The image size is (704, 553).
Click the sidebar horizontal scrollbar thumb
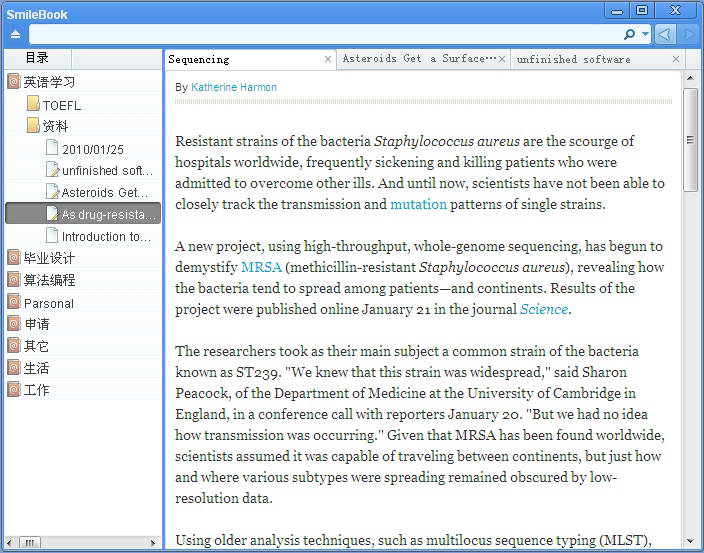coord(30,542)
